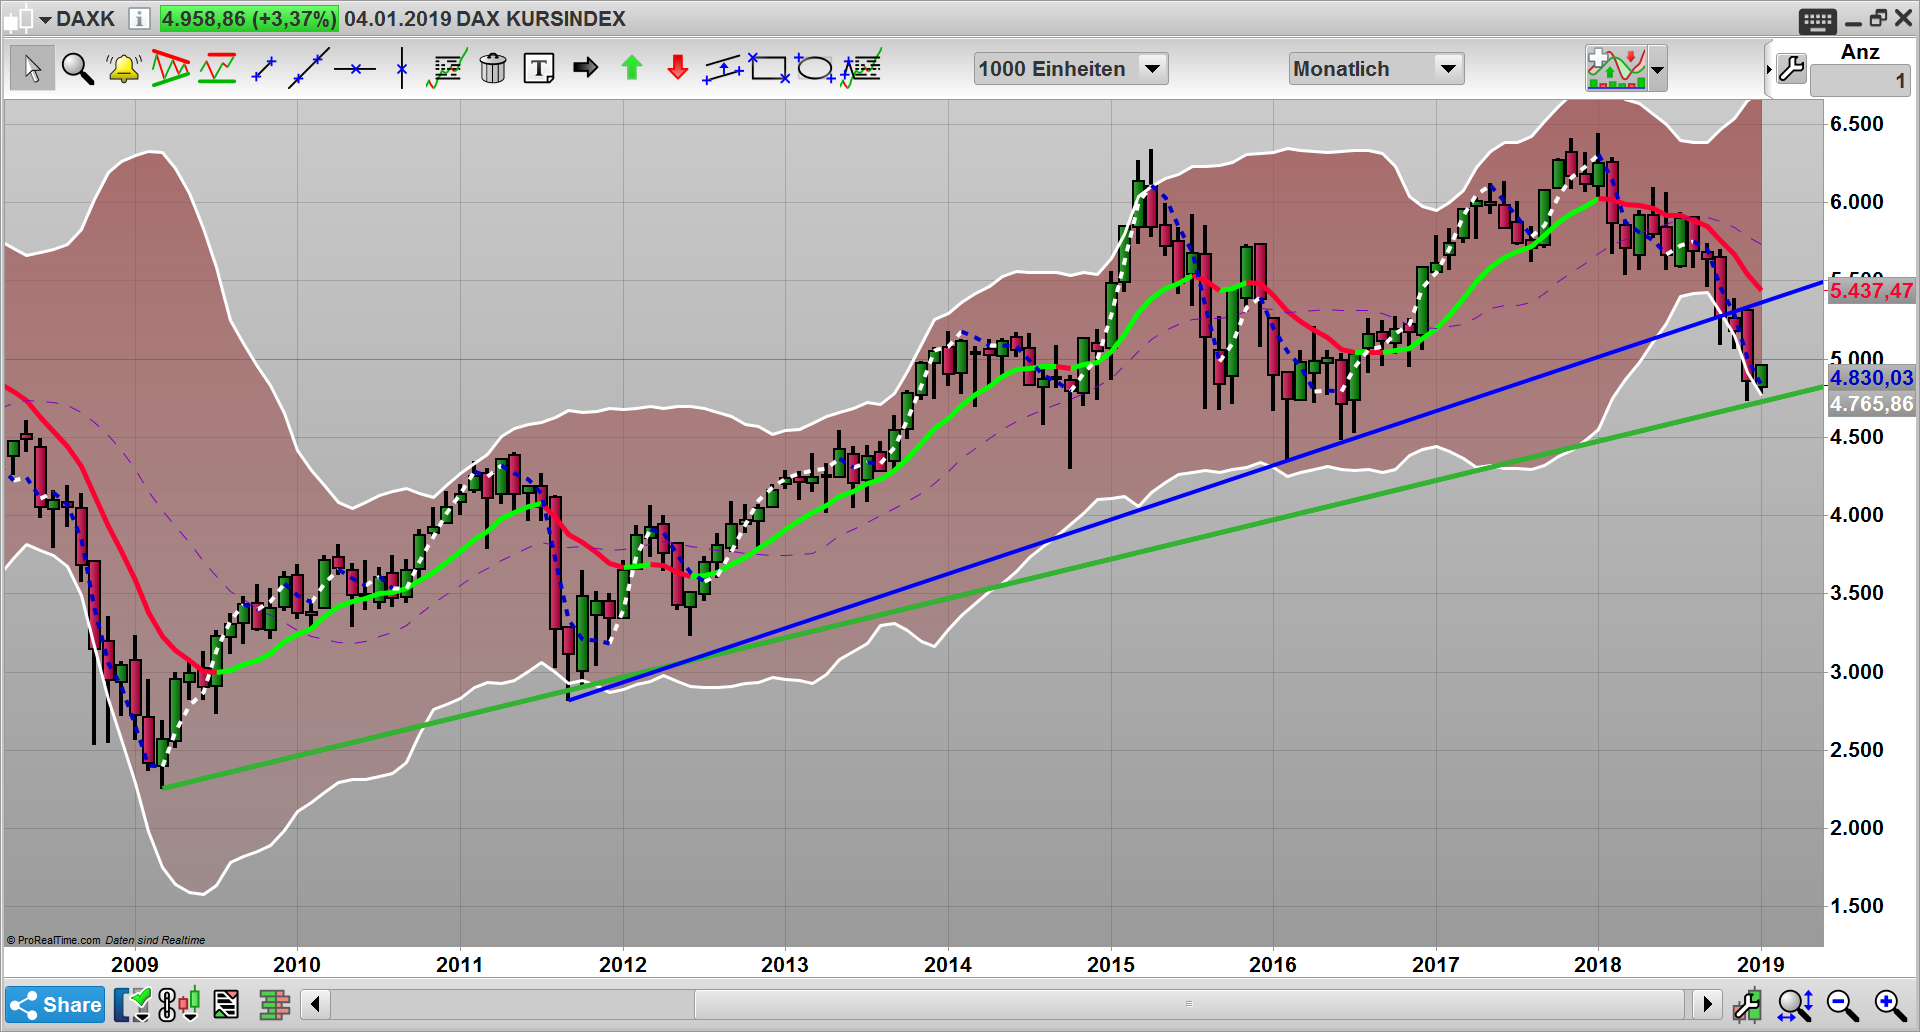1920x1032 pixels.
Task: Pick the support and resistance lines tool
Action: 217,68
